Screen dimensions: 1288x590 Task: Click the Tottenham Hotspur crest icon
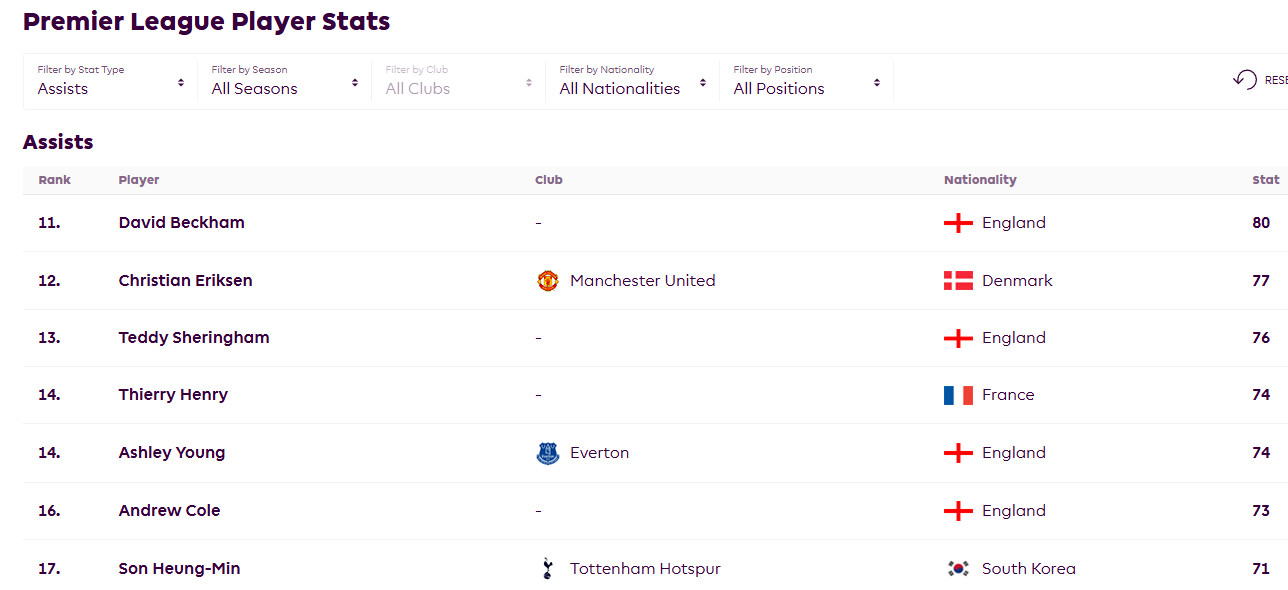547,569
